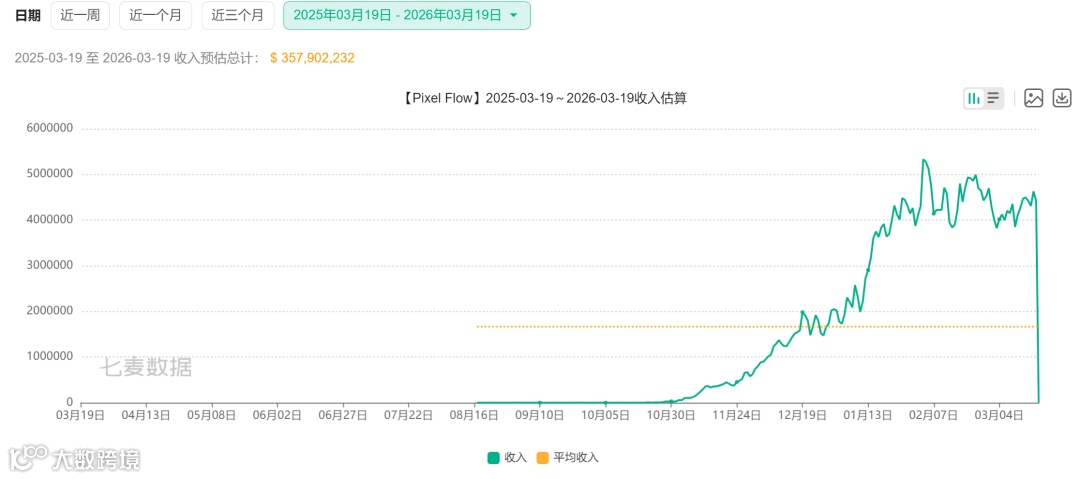
Task: Click the 06月27日 x-axis label
Action: pyautogui.click(x=343, y=416)
